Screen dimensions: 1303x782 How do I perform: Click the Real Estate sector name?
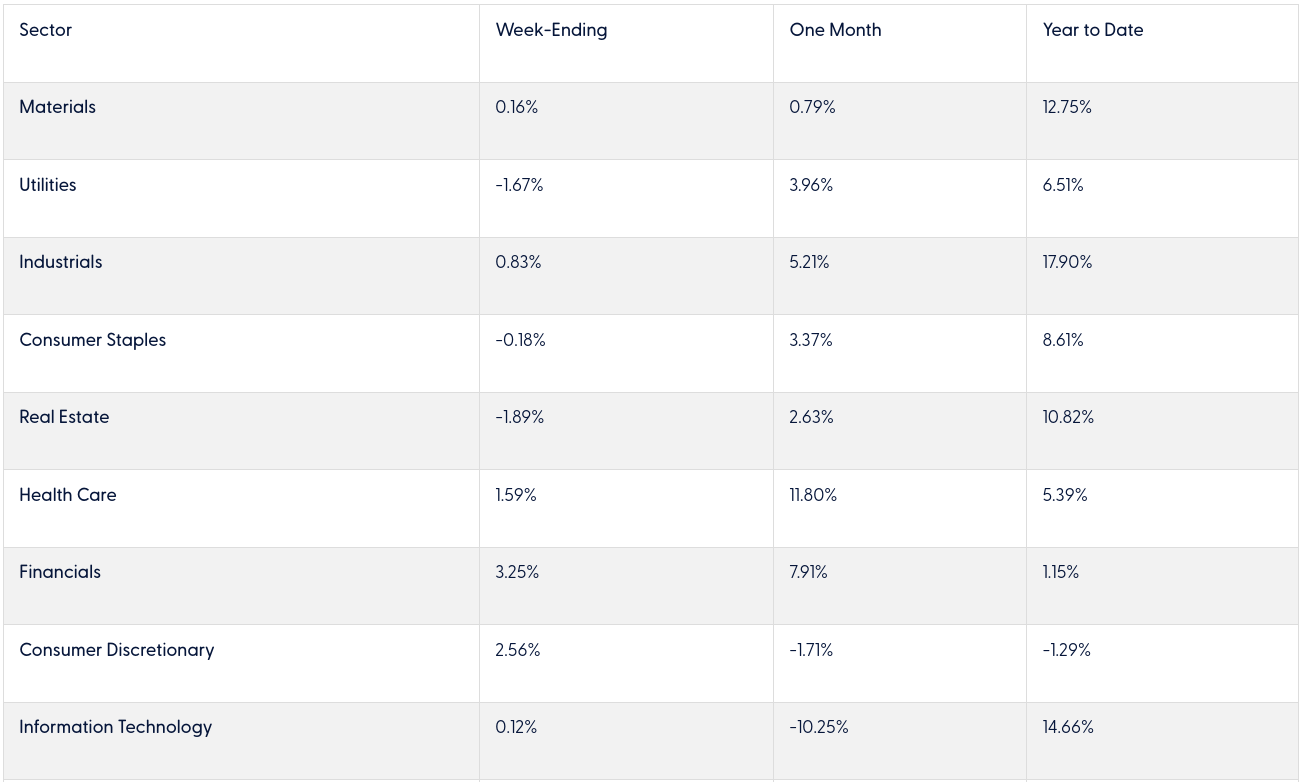pos(64,417)
